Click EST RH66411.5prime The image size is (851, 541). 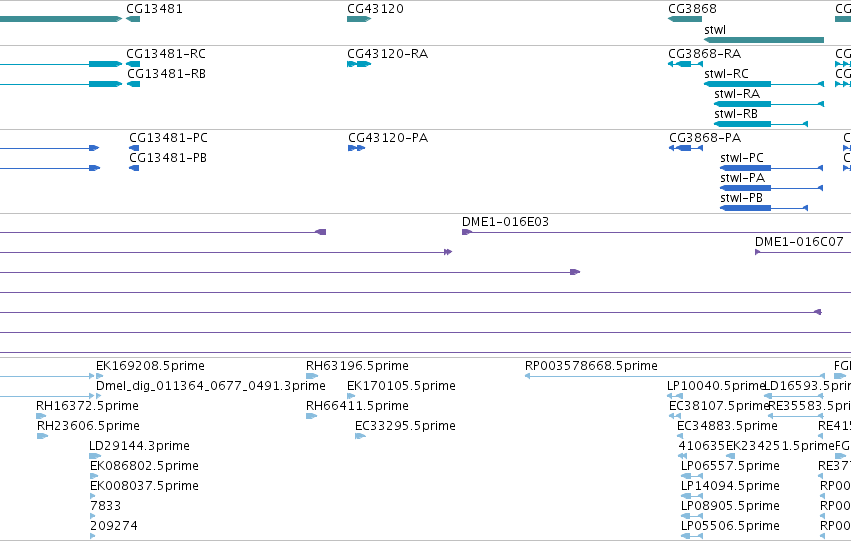coord(312,416)
